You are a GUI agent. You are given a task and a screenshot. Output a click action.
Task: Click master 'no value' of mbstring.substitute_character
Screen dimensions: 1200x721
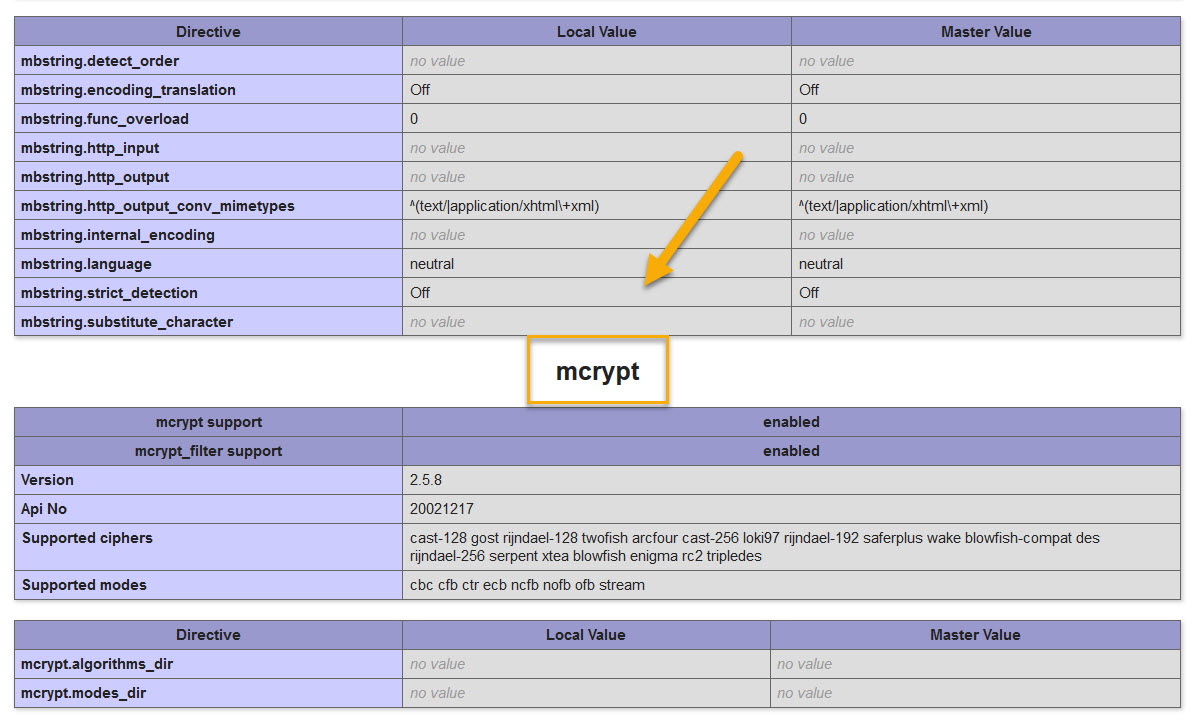tap(826, 322)
